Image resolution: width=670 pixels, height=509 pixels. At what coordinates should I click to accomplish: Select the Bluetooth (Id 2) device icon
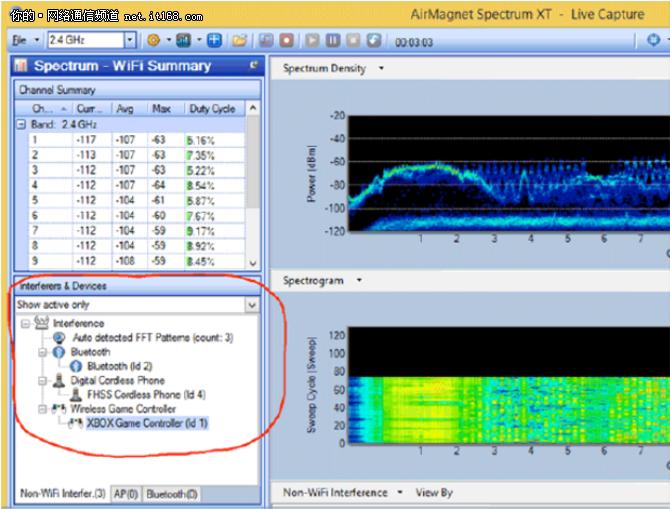(x=75, y=366)
